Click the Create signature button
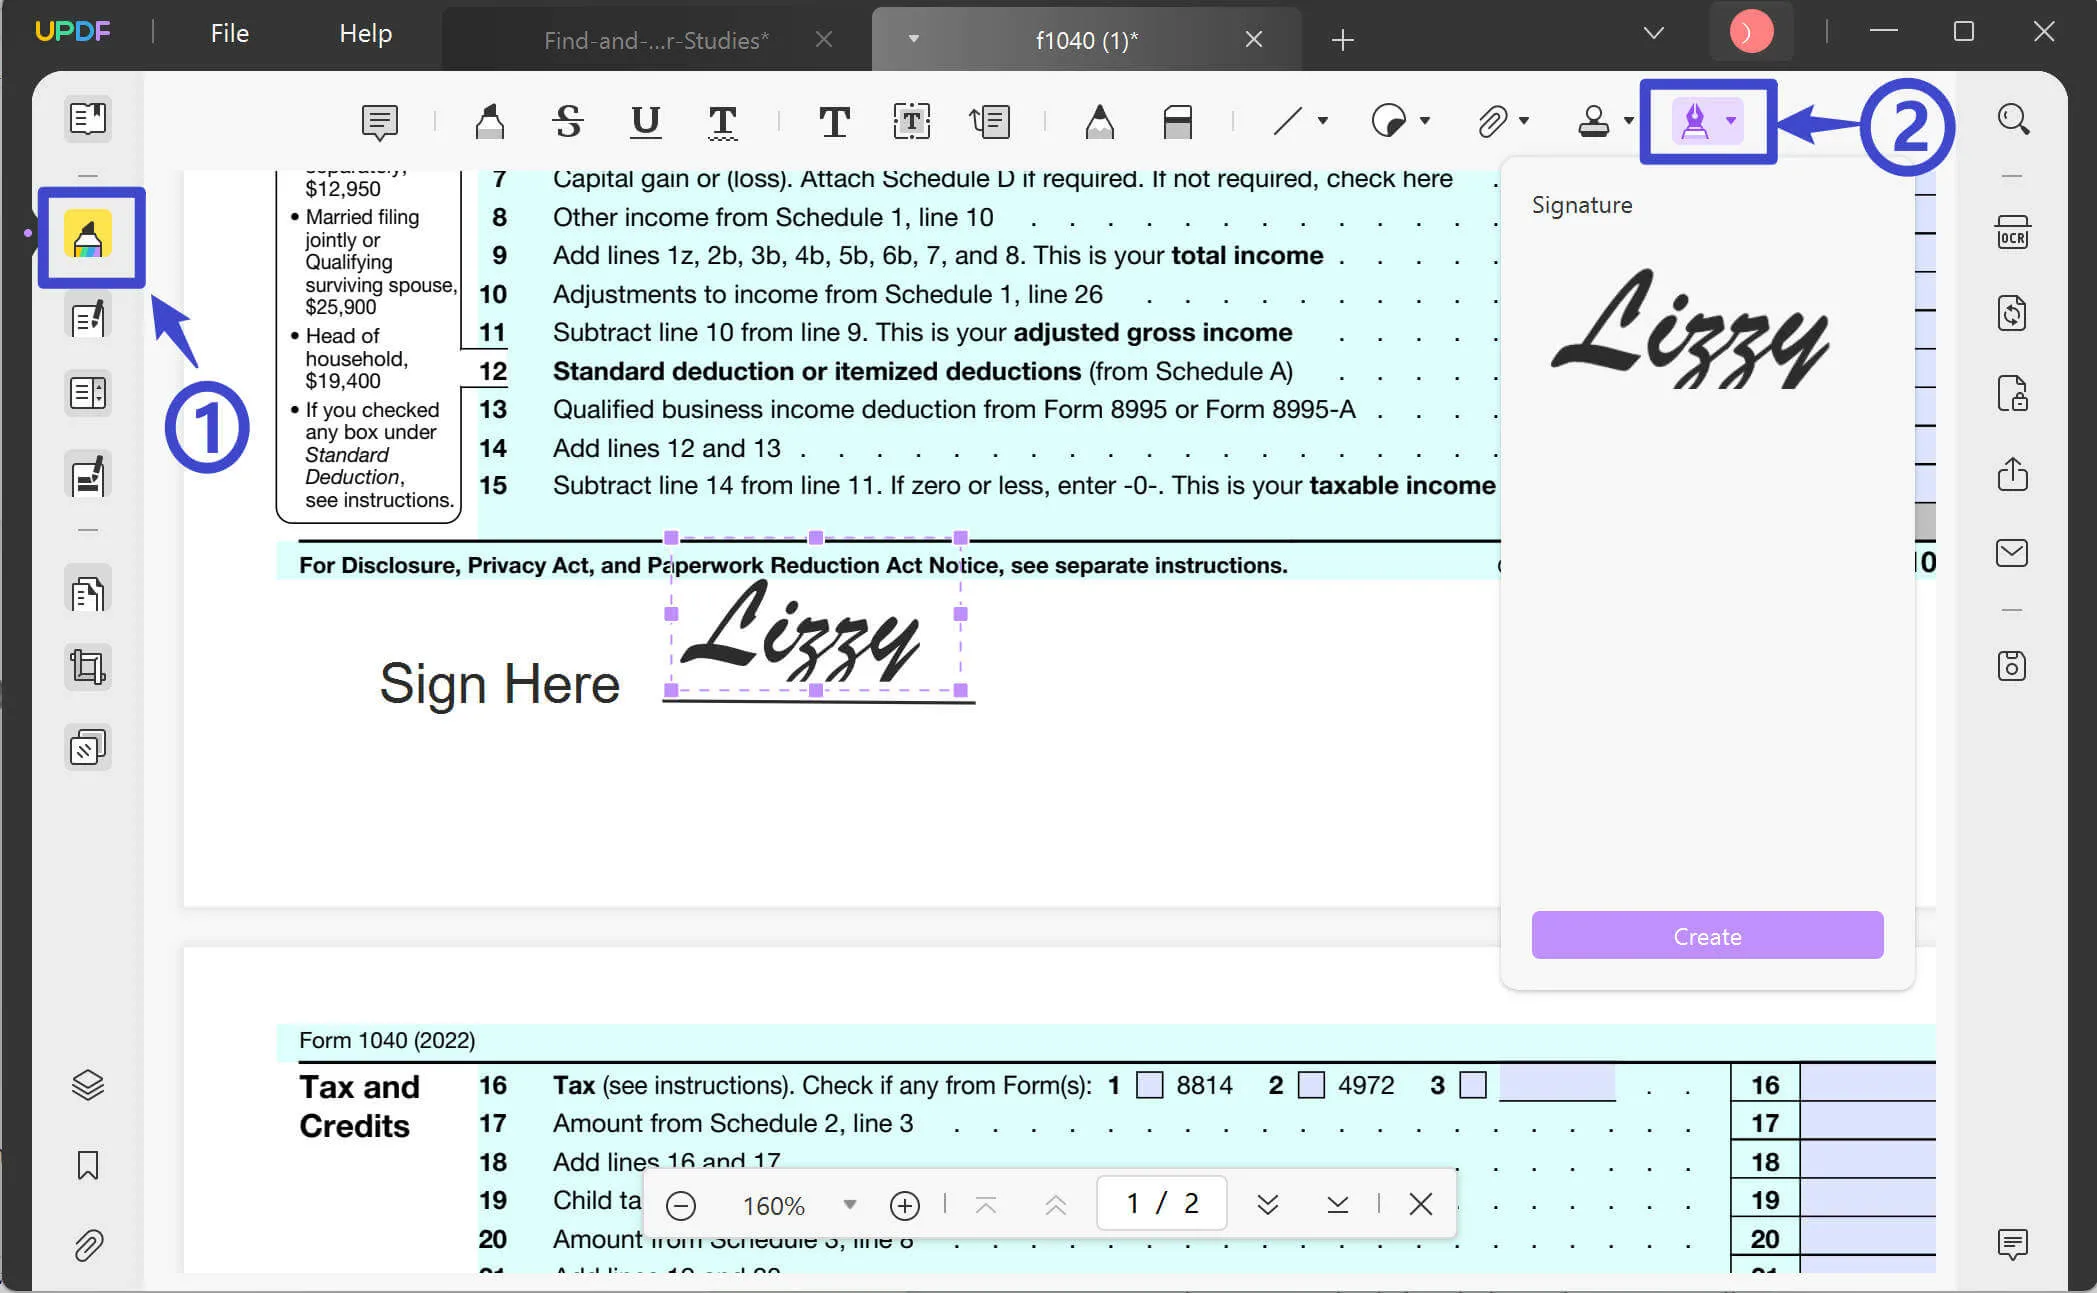 pyautogui.click(x=1707, y=936)
